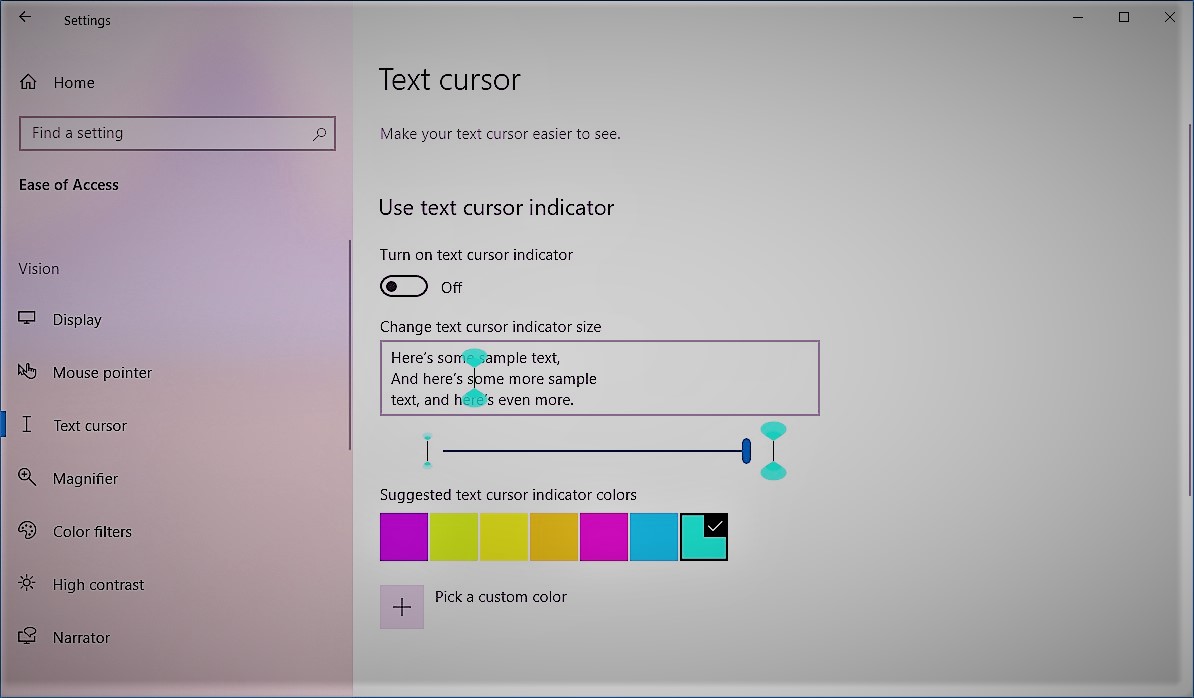Viewport: 1194px width, 698px height.
Task: Click the Text cursor I-beam icon
Action: click(x=27, y=425)
